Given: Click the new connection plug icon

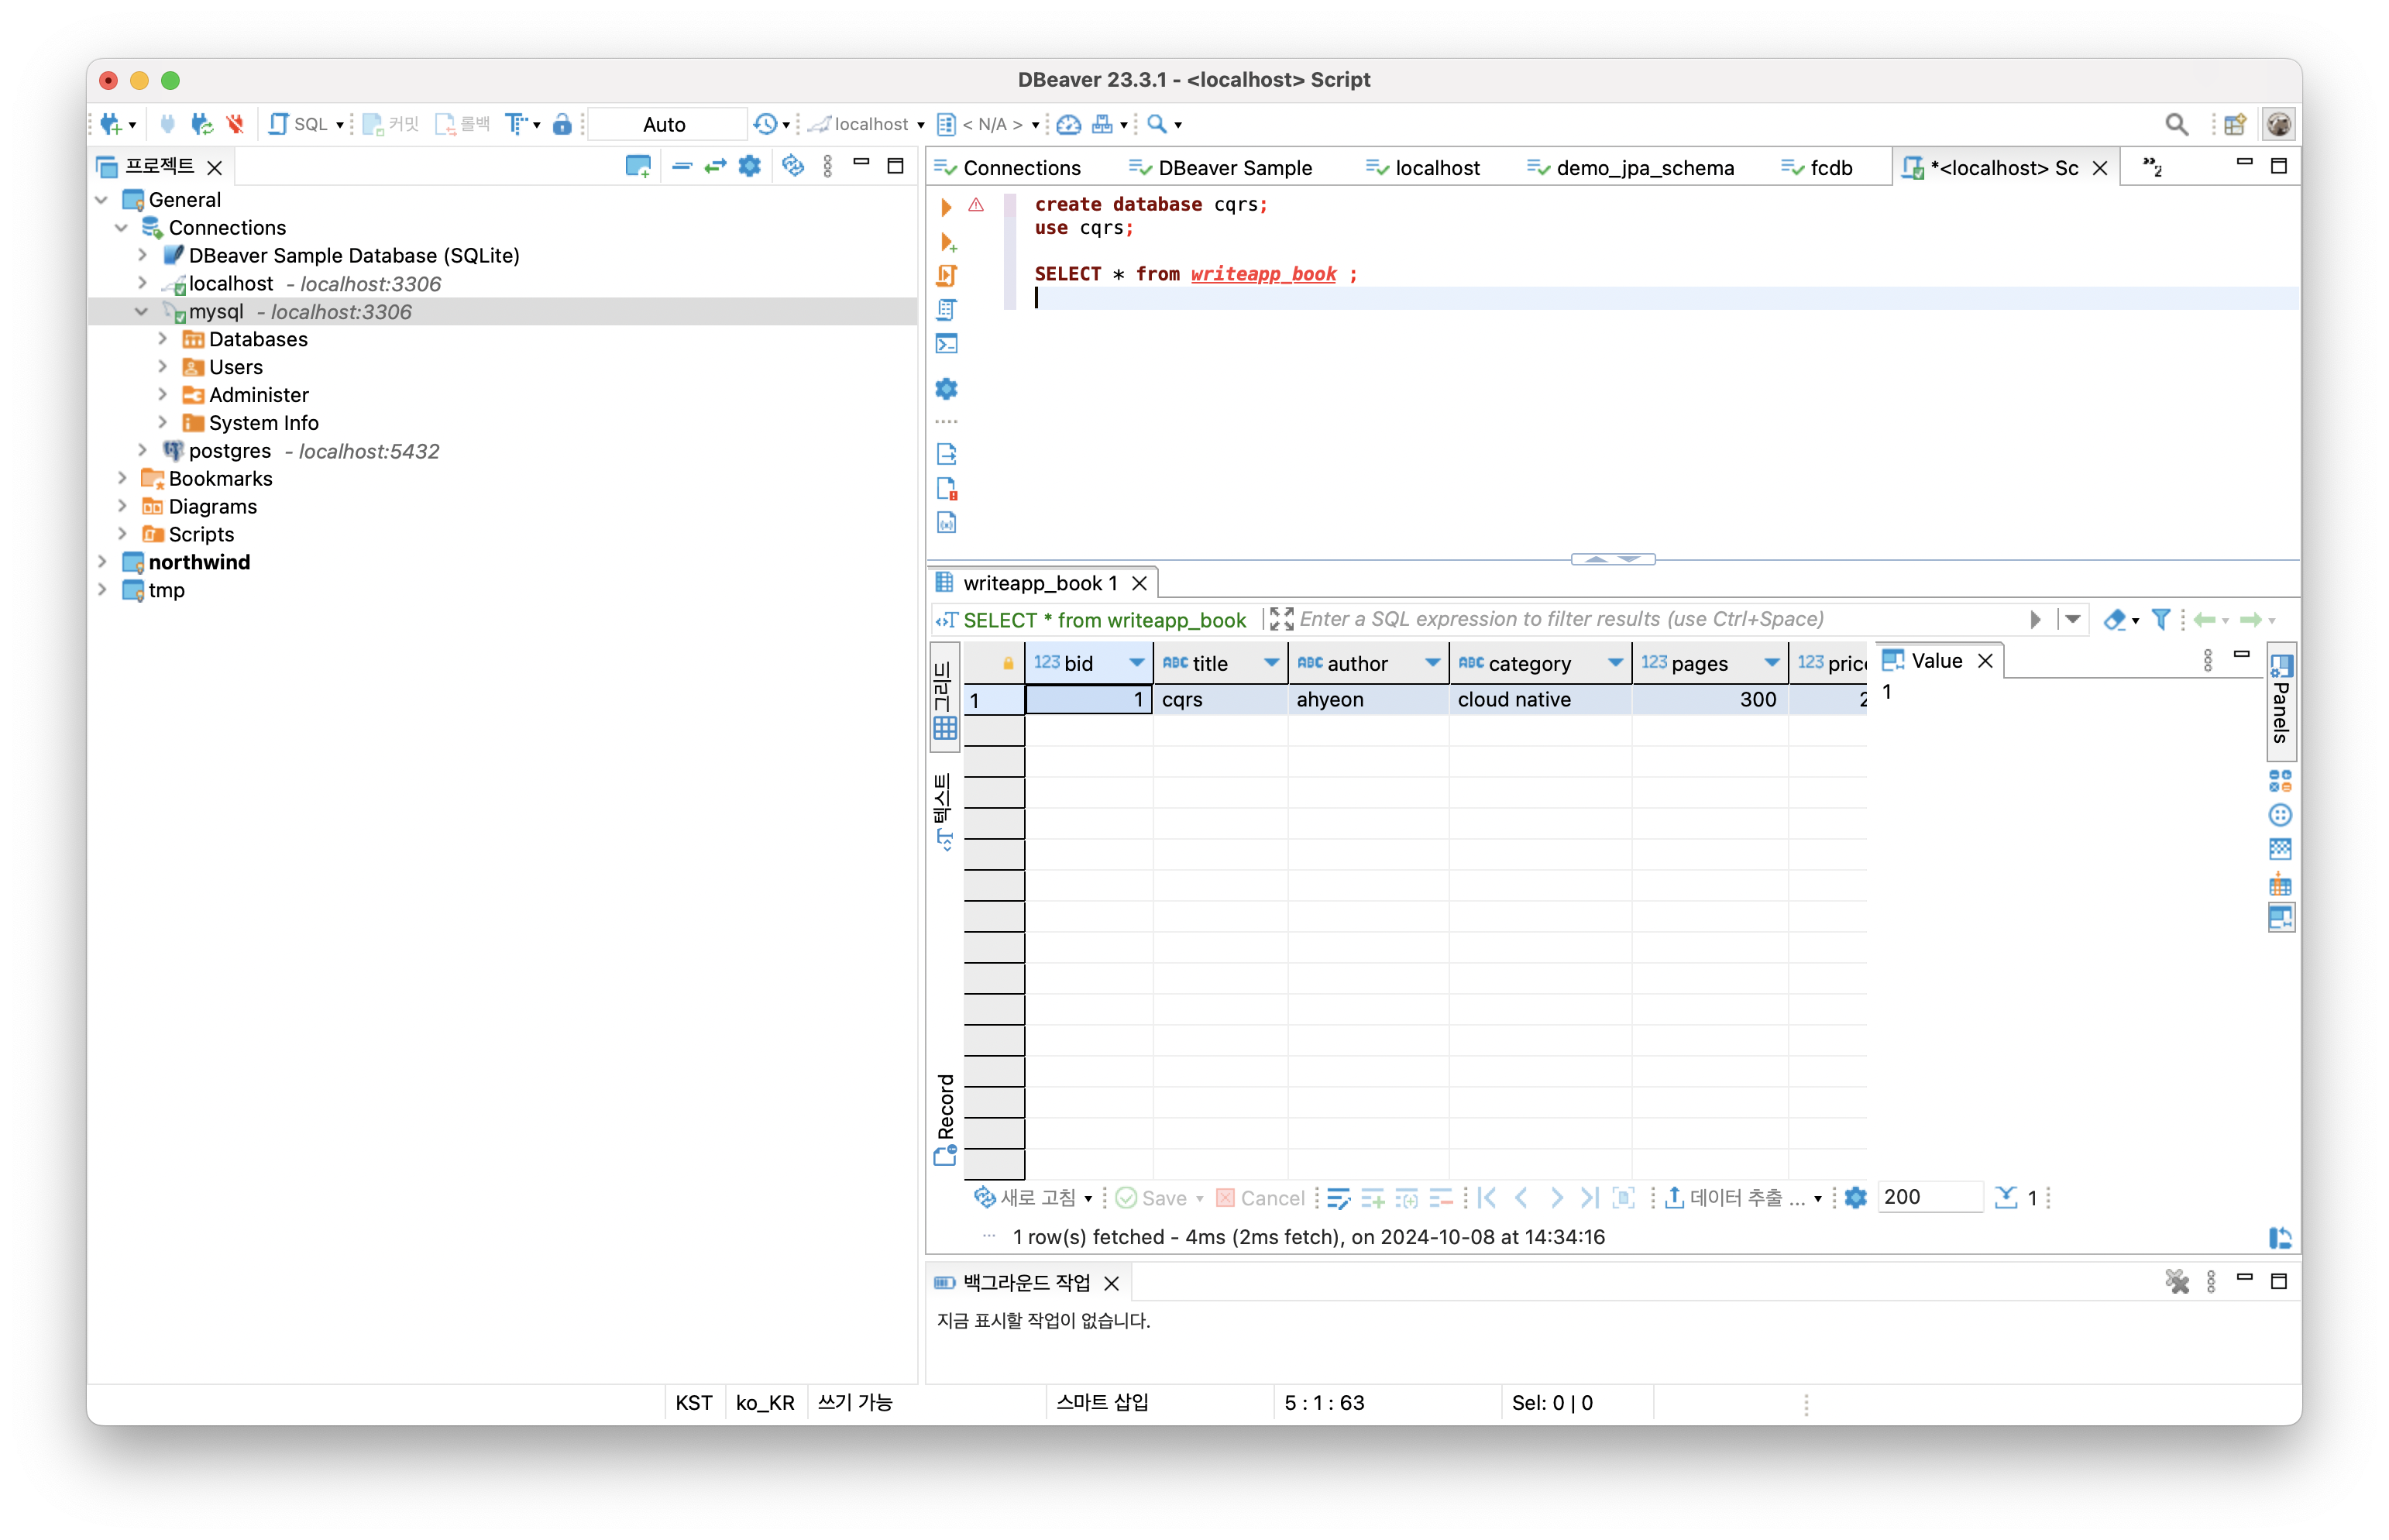Looking at the screenshot, I should click(111, 124).
